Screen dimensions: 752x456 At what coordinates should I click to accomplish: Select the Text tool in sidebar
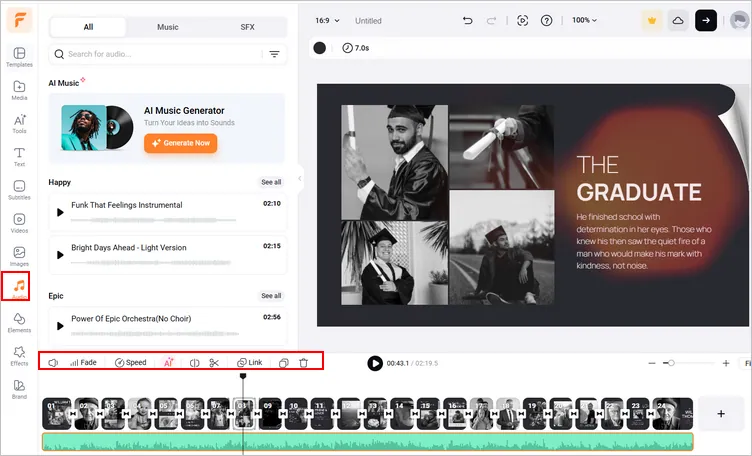pos(19,156)
